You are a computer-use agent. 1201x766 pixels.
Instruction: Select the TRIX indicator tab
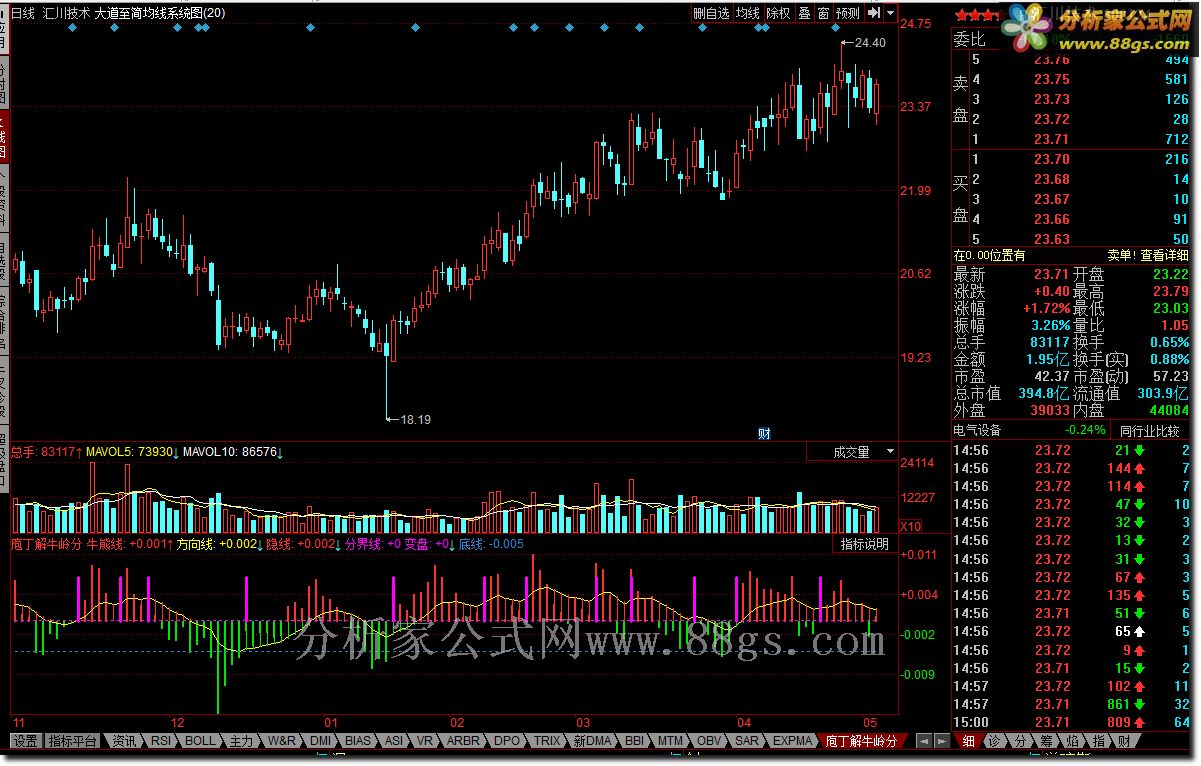tap(547, 741)
